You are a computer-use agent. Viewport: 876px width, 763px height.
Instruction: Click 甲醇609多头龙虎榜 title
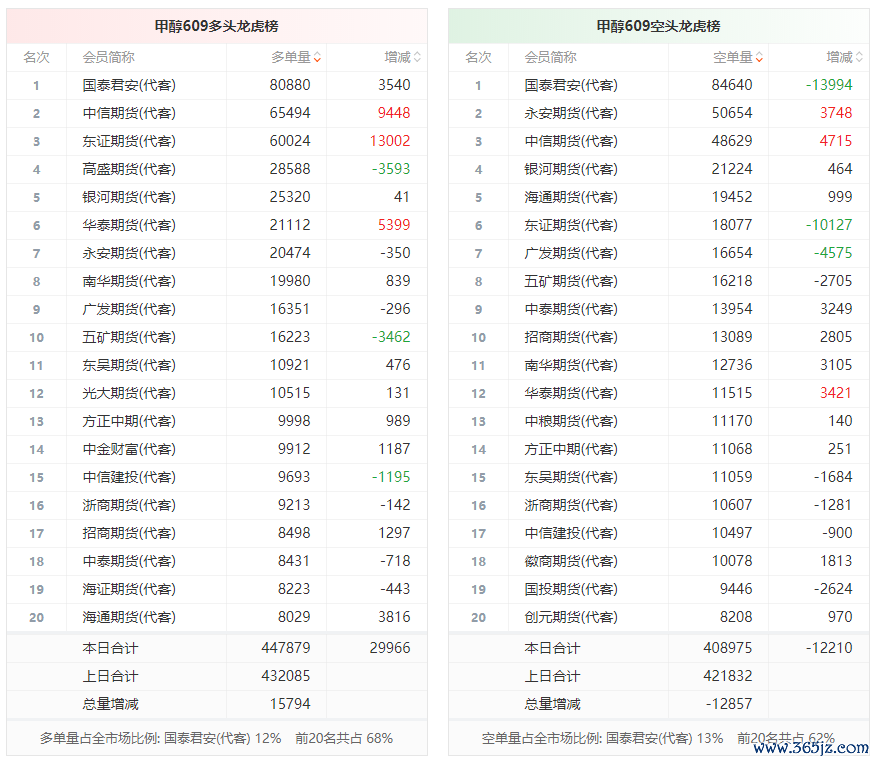pyautogui.click(x=217, y=26)
